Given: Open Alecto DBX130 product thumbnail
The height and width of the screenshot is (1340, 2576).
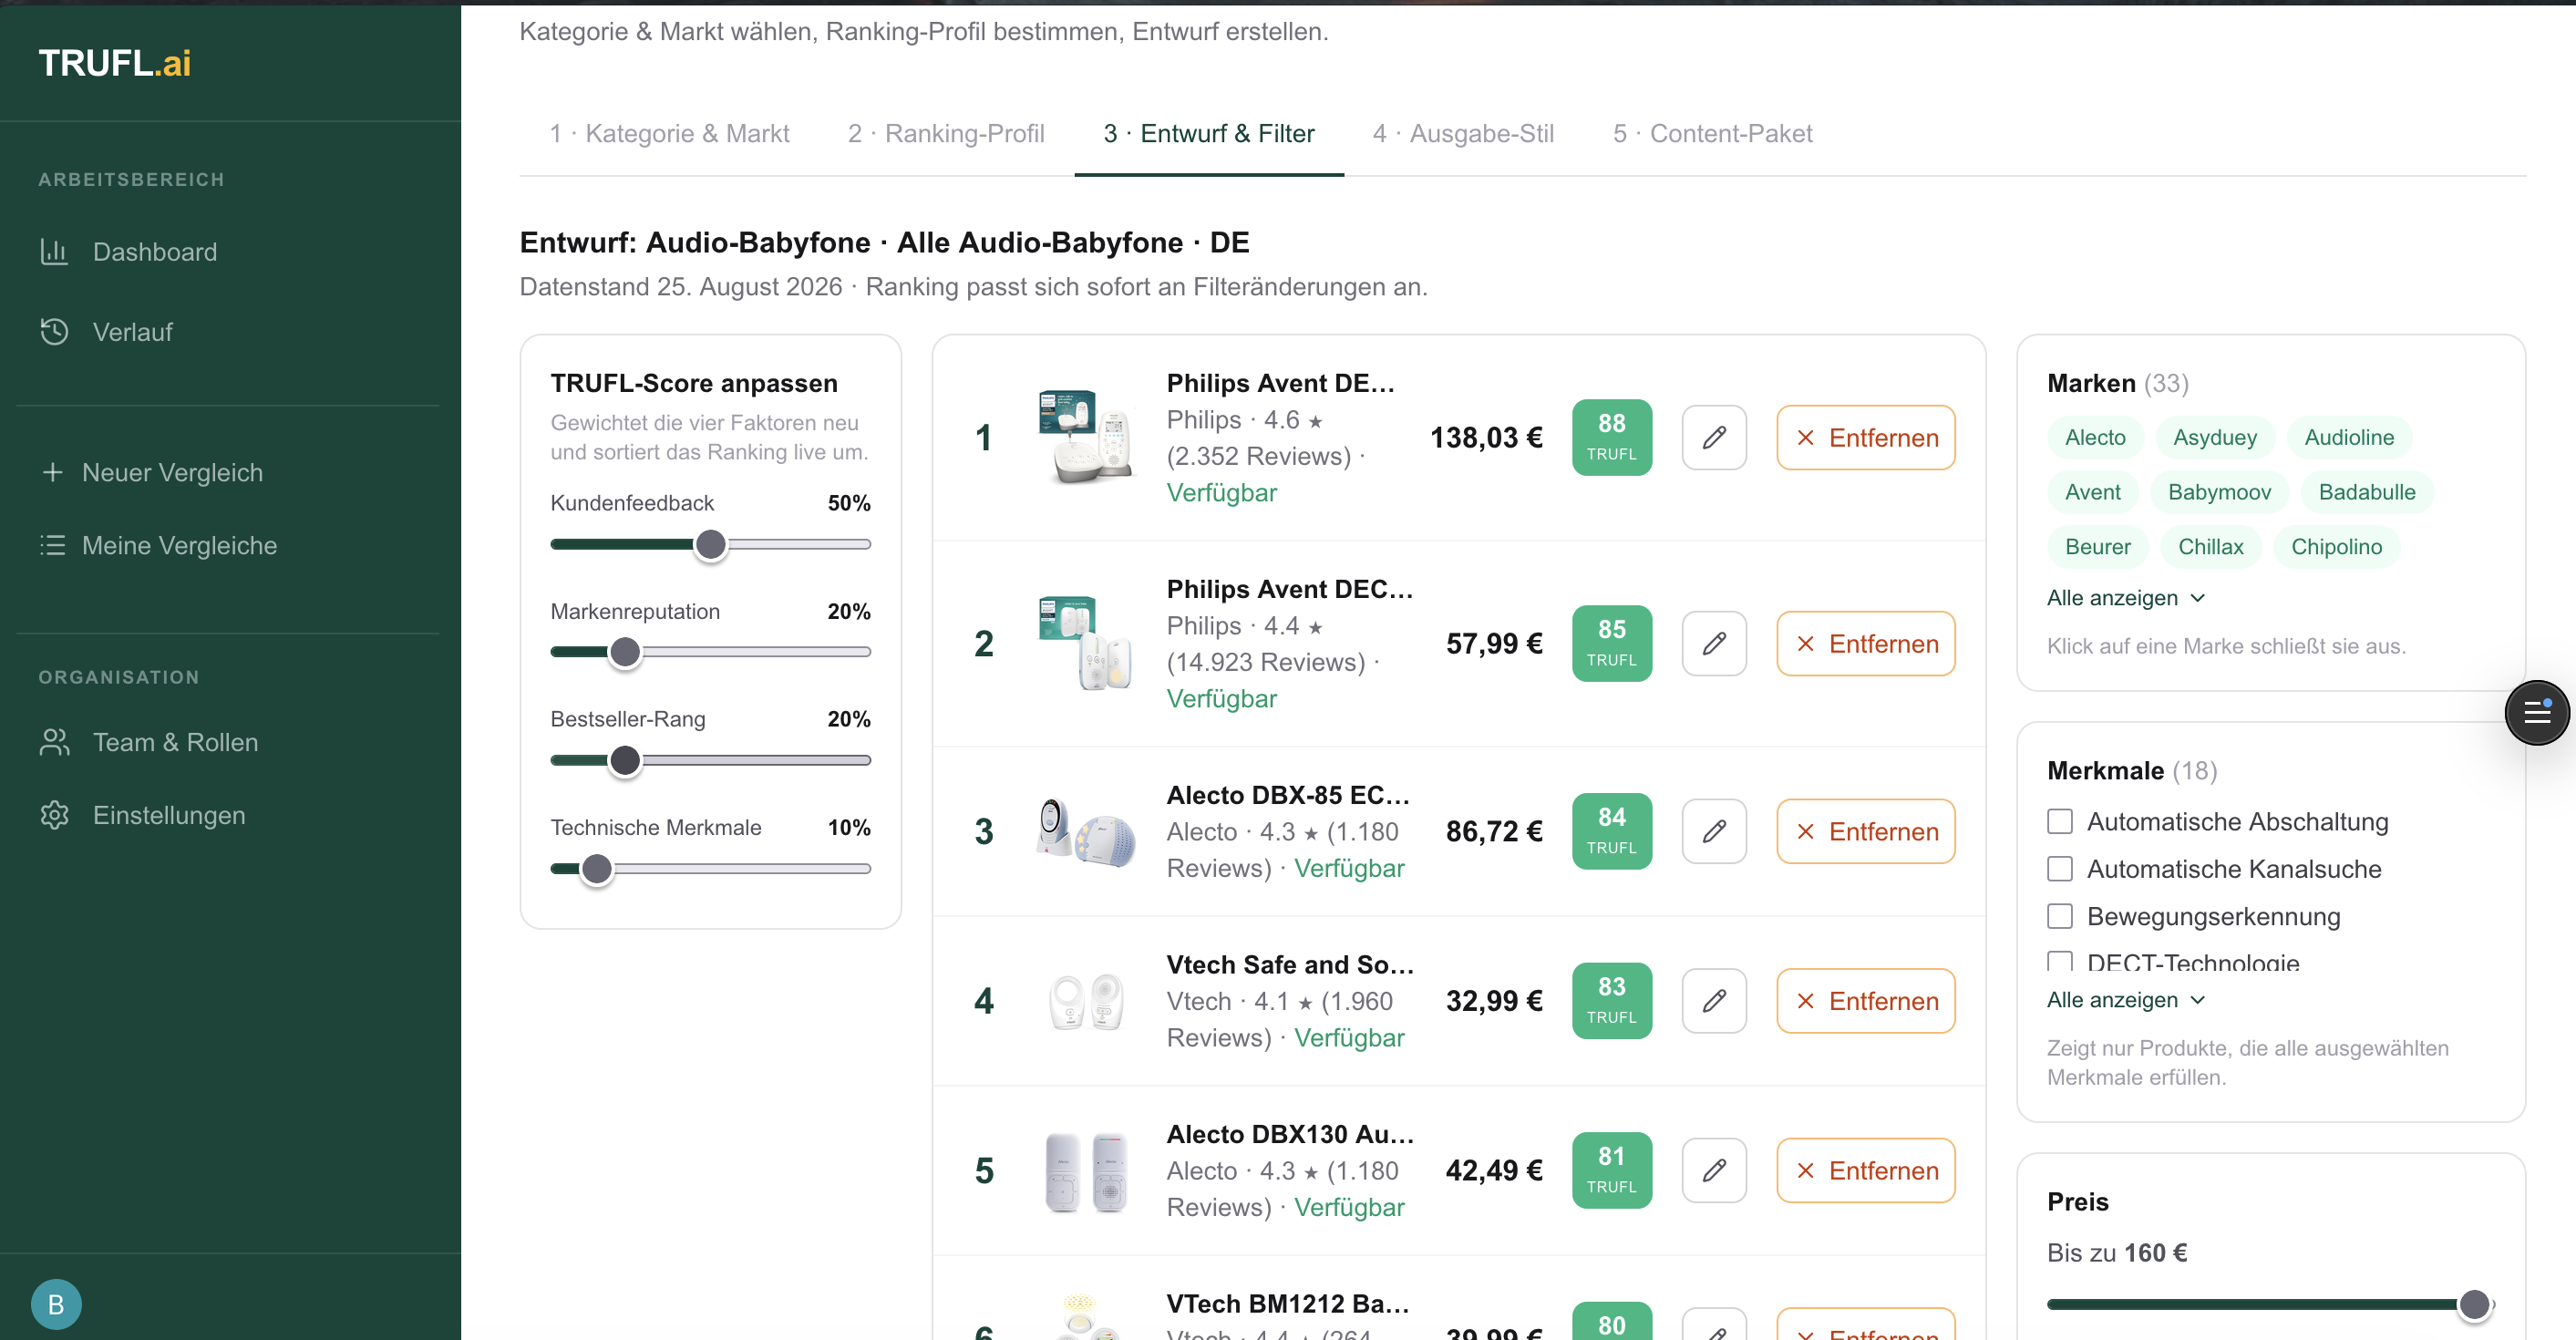Looking at the screenshot, I should click(x=1086, y=1170).
